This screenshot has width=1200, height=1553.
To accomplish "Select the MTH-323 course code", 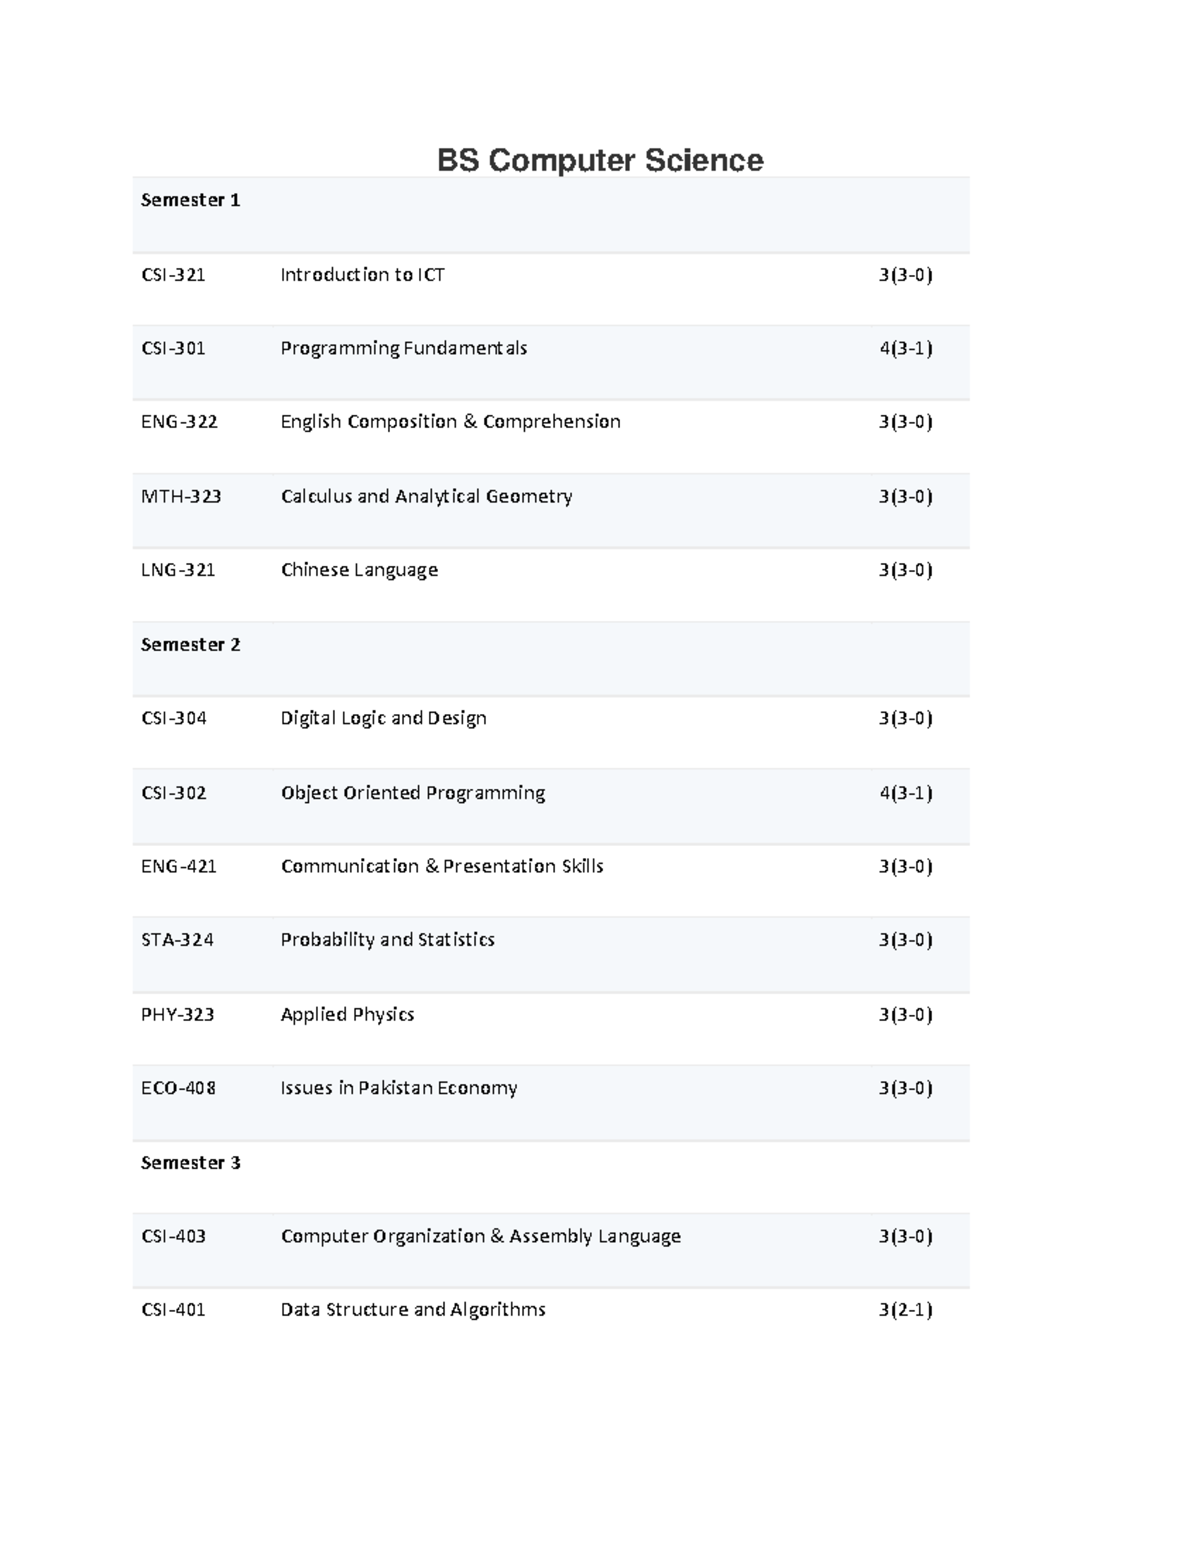I will [x=181, y=496].
